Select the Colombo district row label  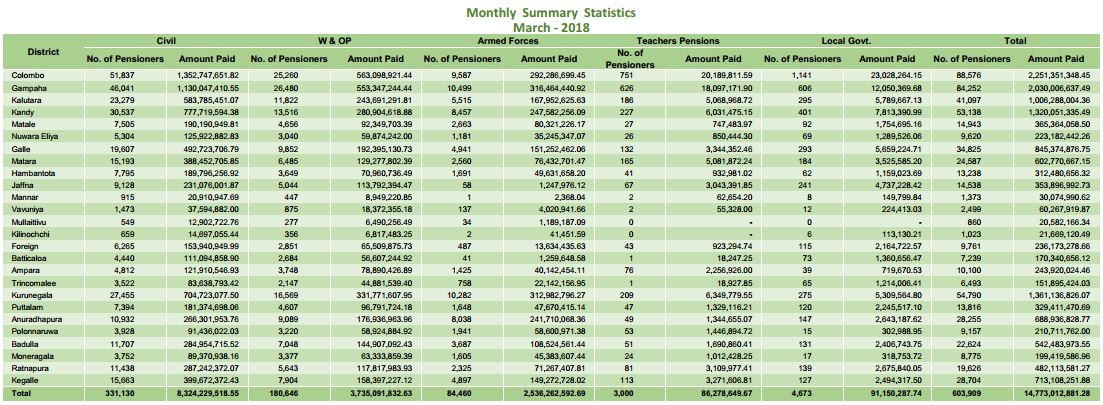point(27,75)
